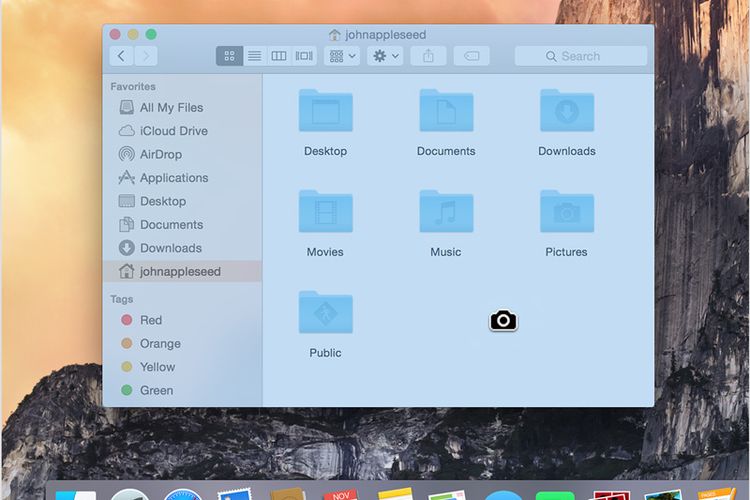Select AirDrop in the sidebar
The width and height of the screenshot is (750, 500).
[x=182, y=154]
